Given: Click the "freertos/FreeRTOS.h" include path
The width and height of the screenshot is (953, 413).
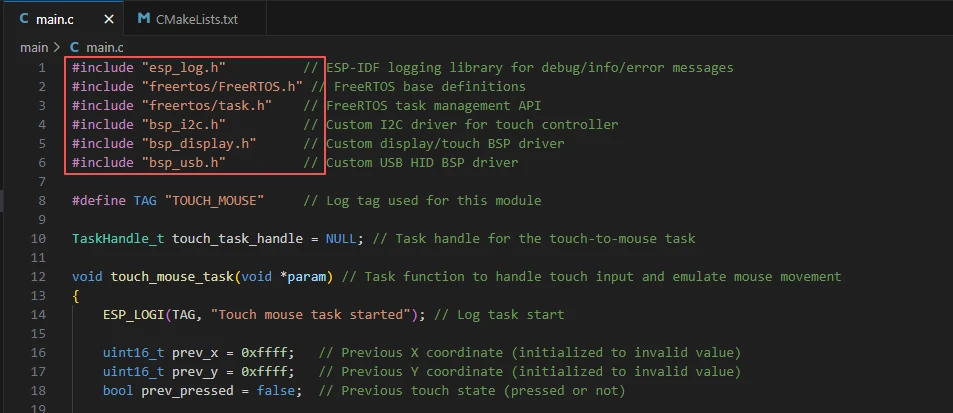Looking at the screenshot, I should [x=217, y=86].
